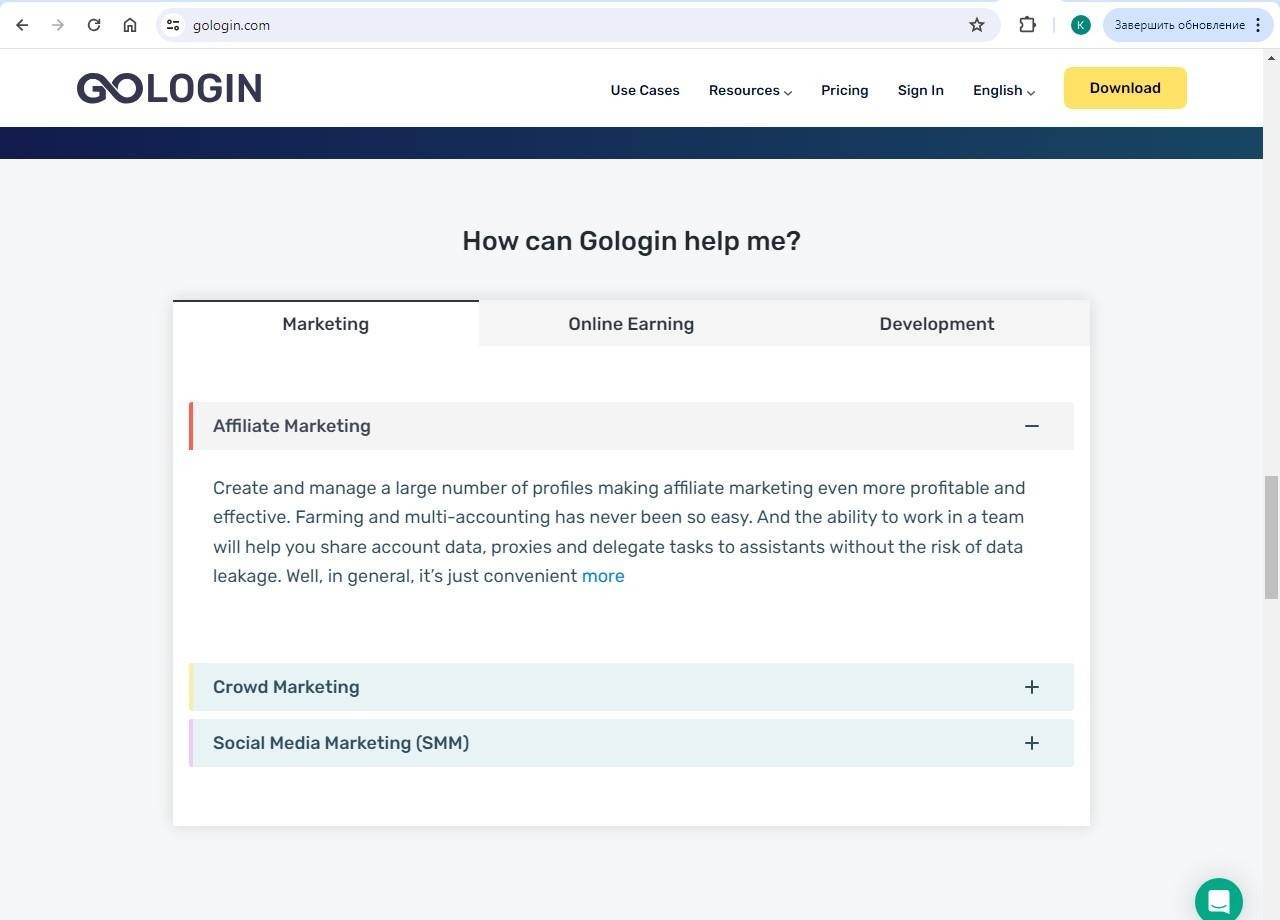Viewport: 1280px width, 920px height.
Task: Switch to the Development tab
Action: tap(937, 323)
